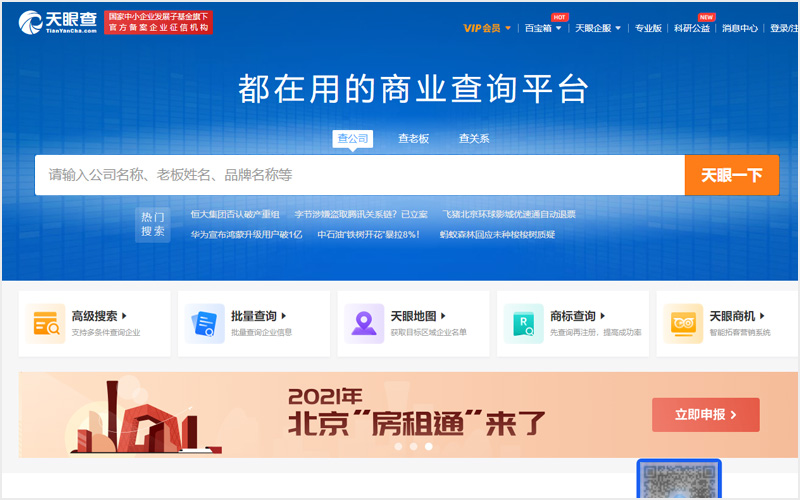Open hot search 蚂蚁森林回应未种梭梭树
The width and height of the screenshot is (800, 500).
pos(497,235)
